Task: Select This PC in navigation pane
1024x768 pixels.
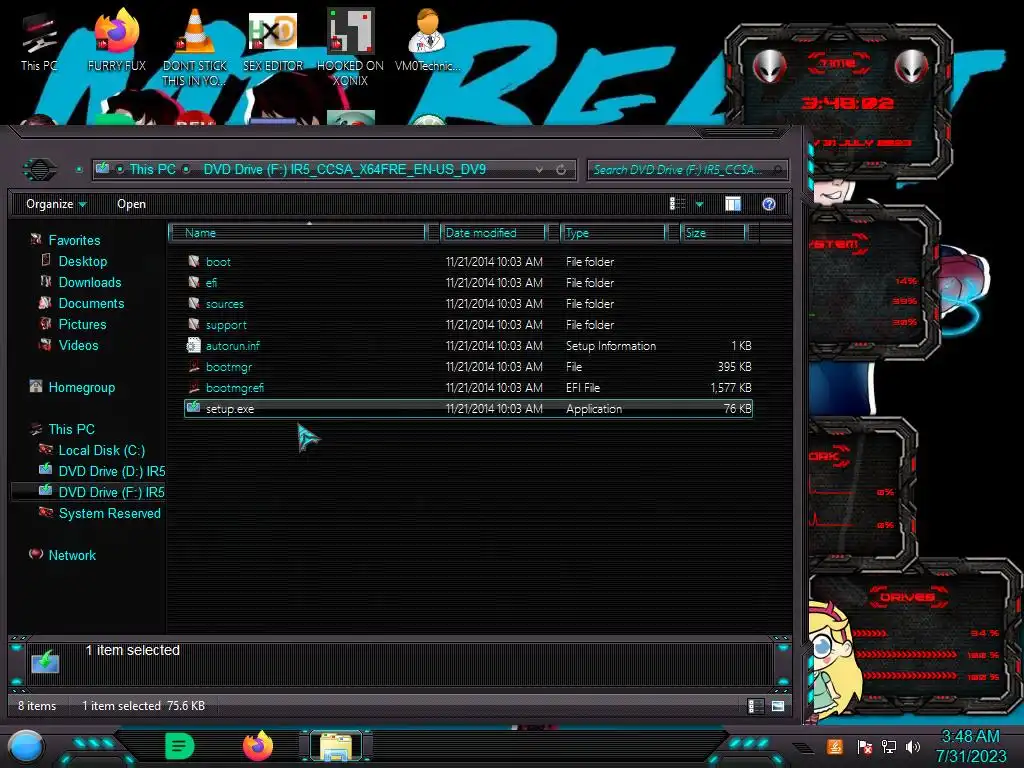Action: [x=71, y=429]
